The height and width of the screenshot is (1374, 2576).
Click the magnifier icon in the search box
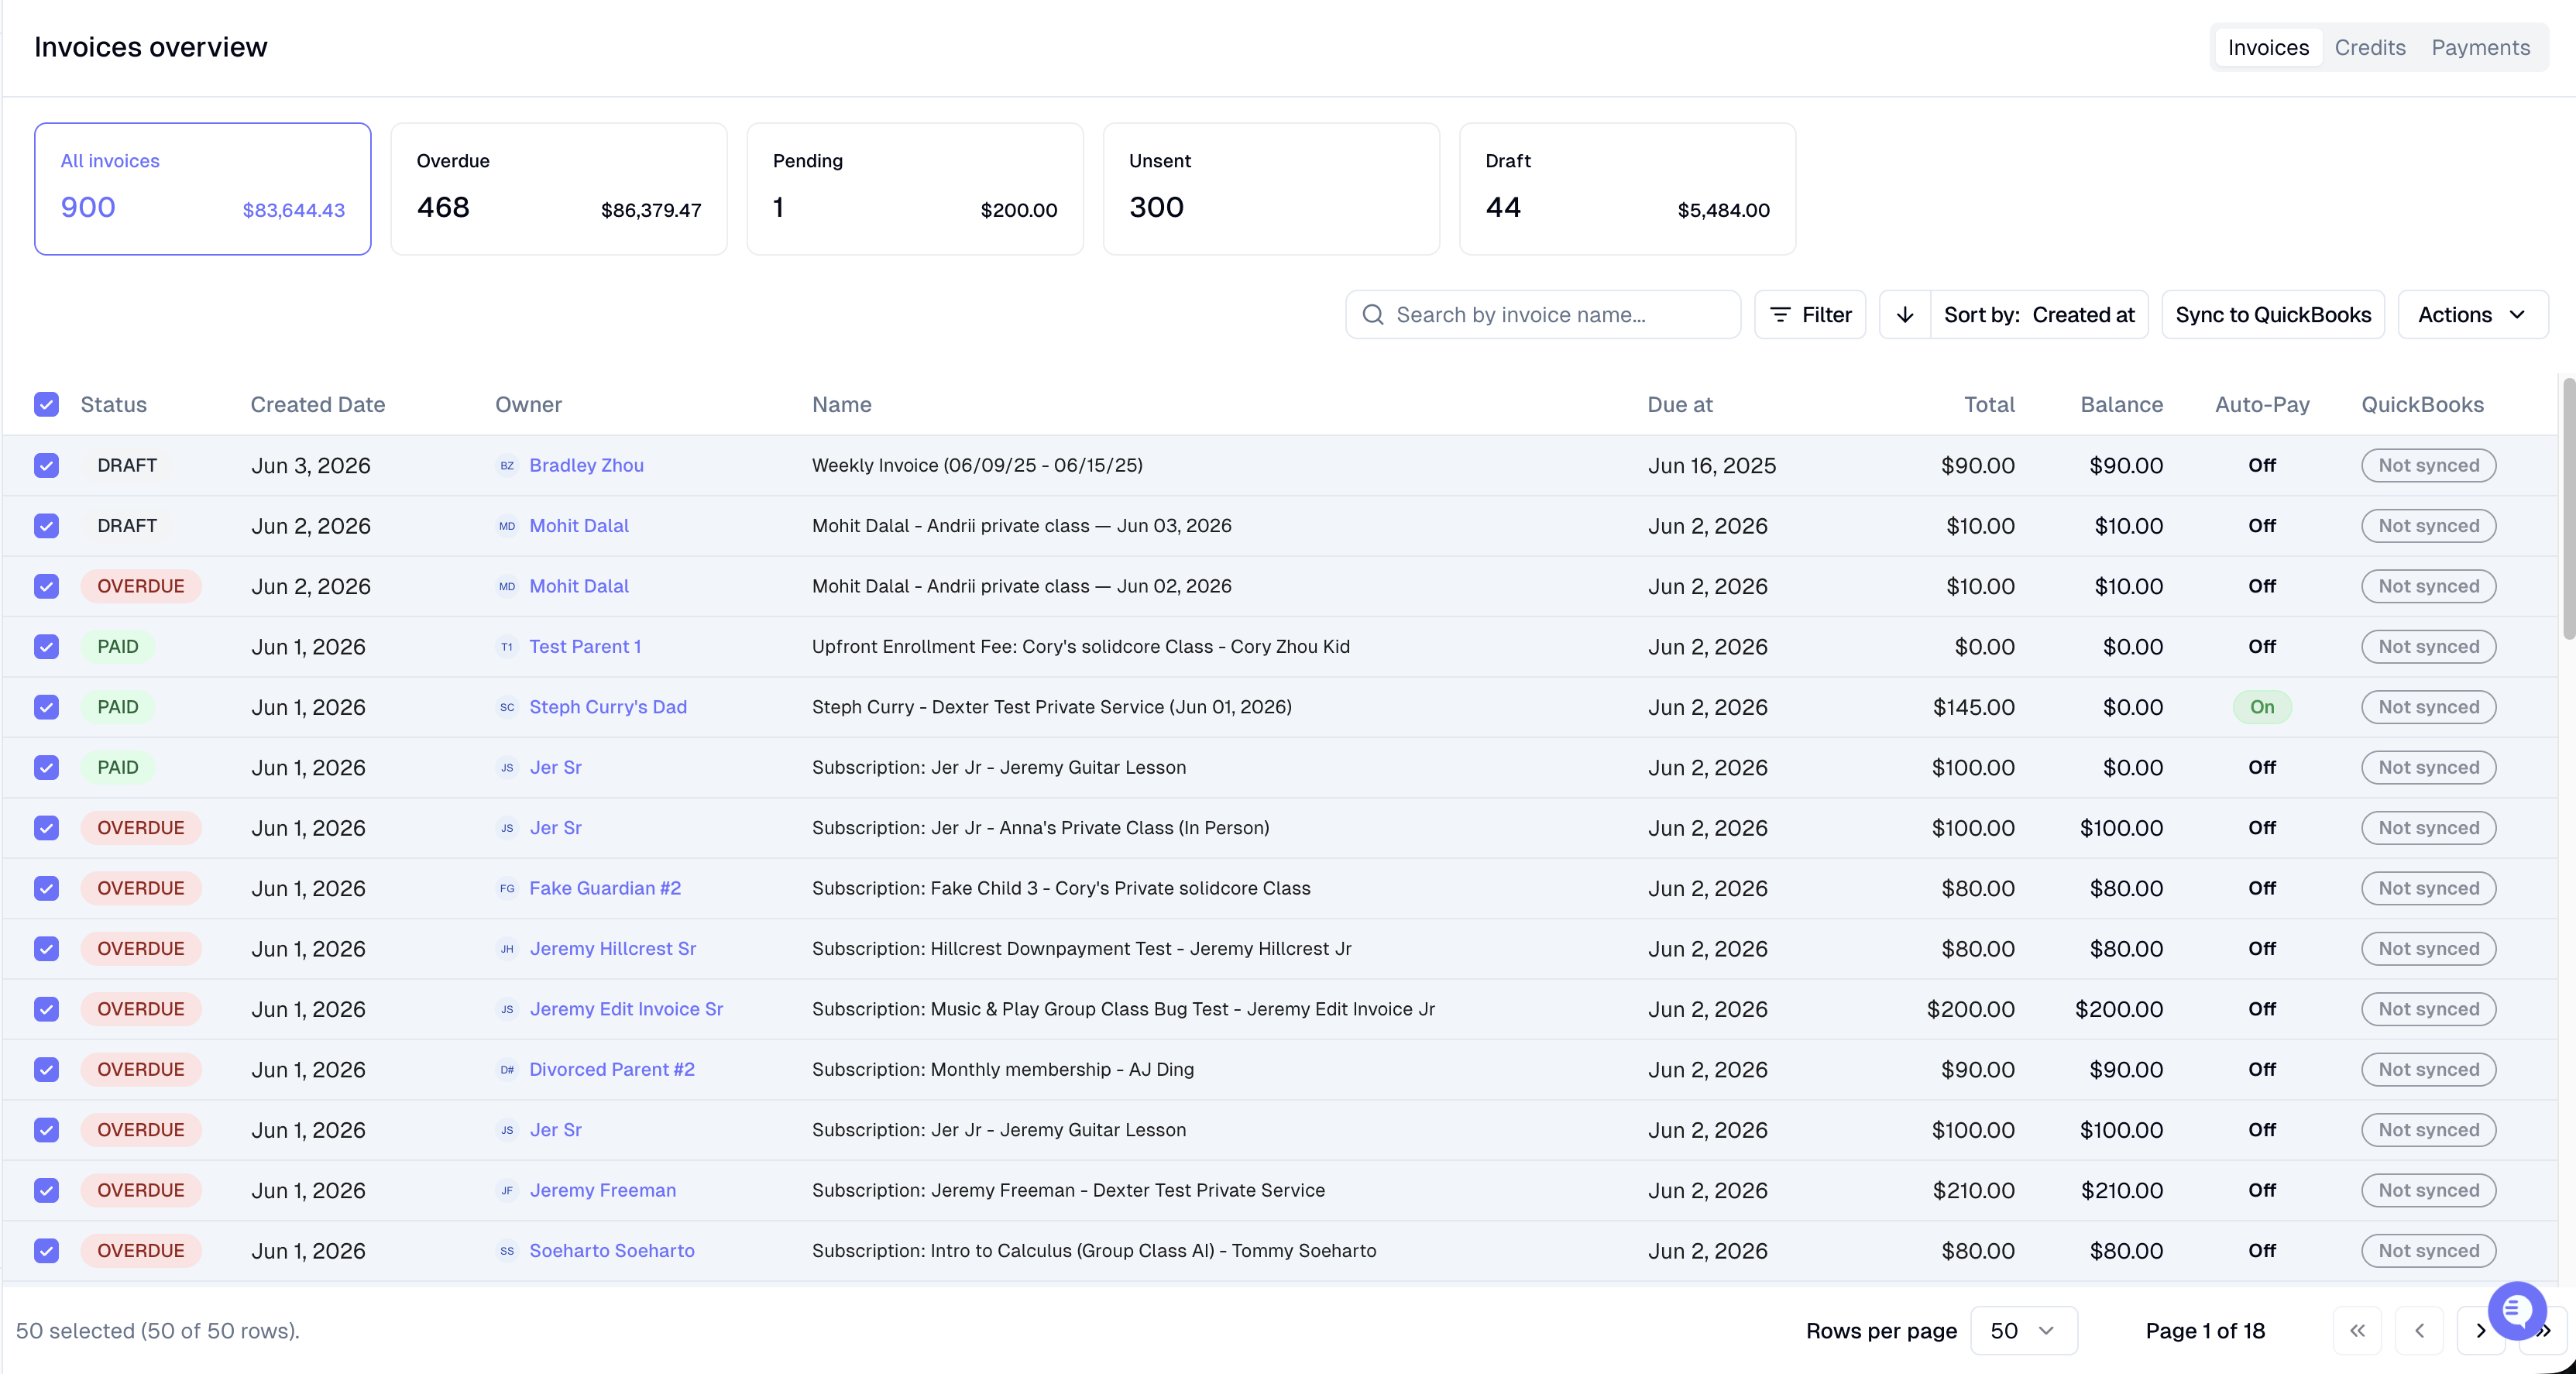coord(1373,315)
